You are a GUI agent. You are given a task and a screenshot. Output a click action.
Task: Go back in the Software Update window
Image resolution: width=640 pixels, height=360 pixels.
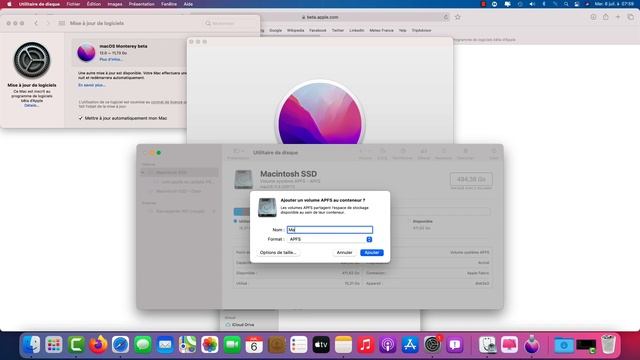[x=36, y=23]
